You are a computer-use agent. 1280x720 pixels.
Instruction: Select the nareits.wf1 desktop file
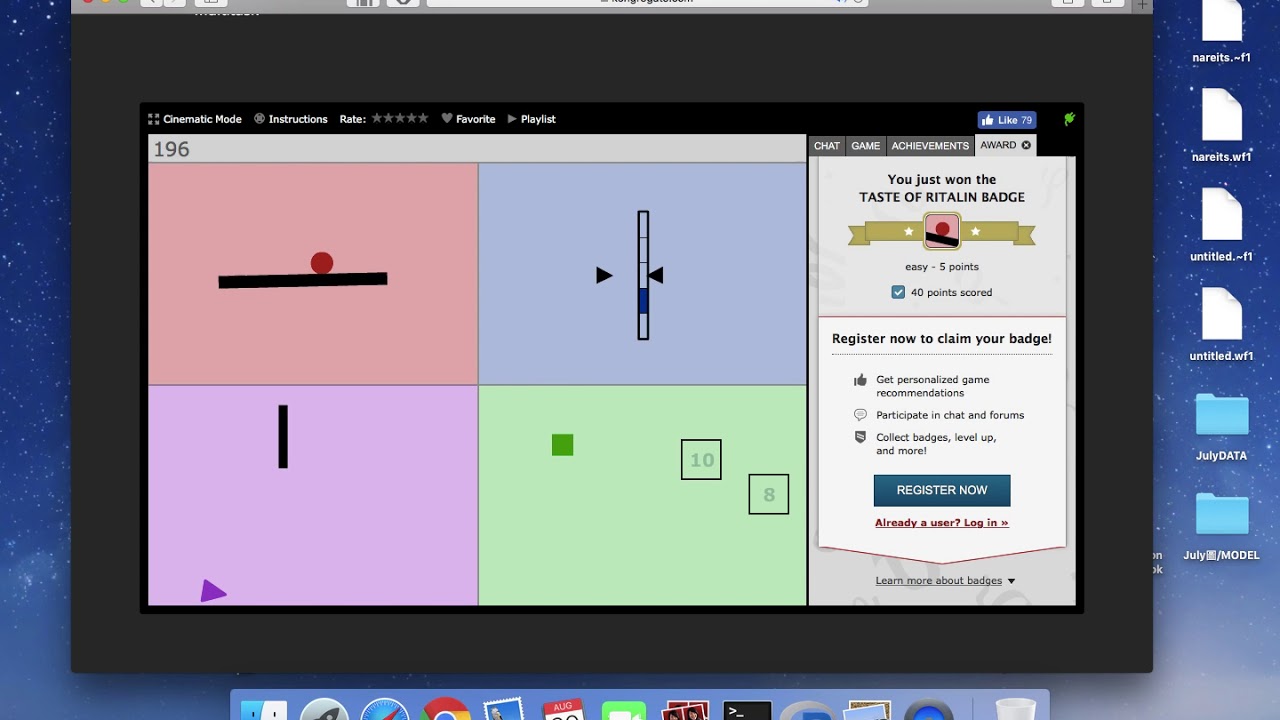click(1221, 126)
